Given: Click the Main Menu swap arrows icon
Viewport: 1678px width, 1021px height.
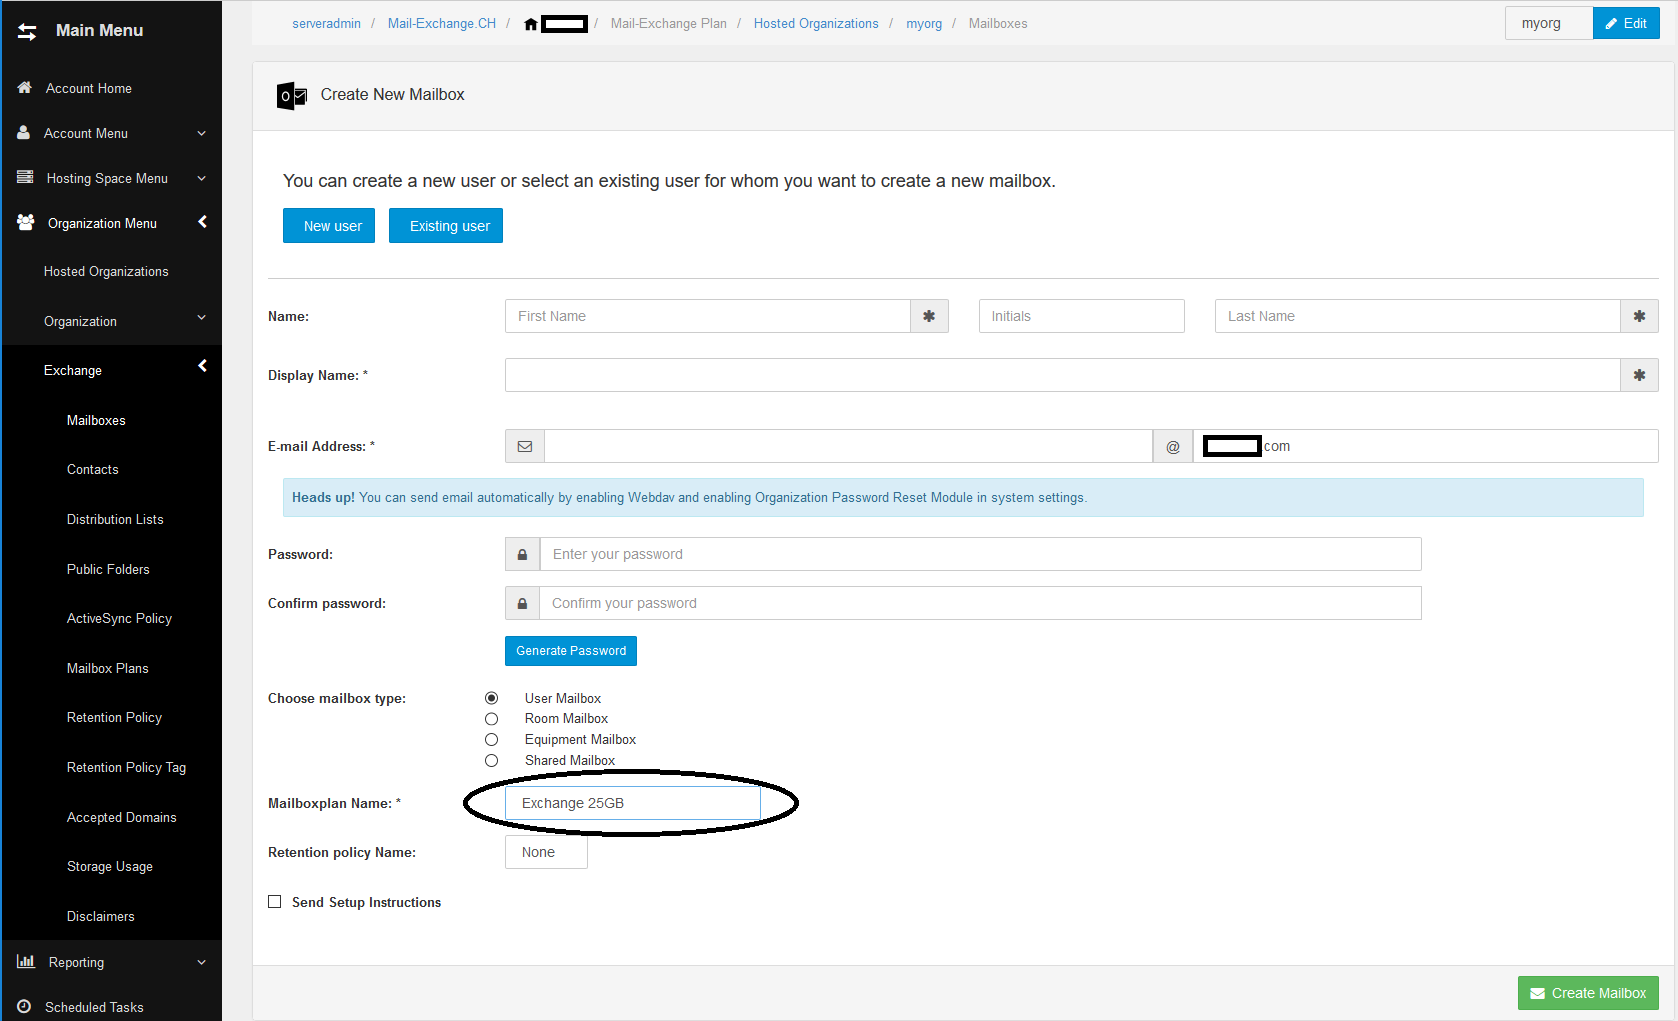Looking at the screenshot, I should point(27,32).
